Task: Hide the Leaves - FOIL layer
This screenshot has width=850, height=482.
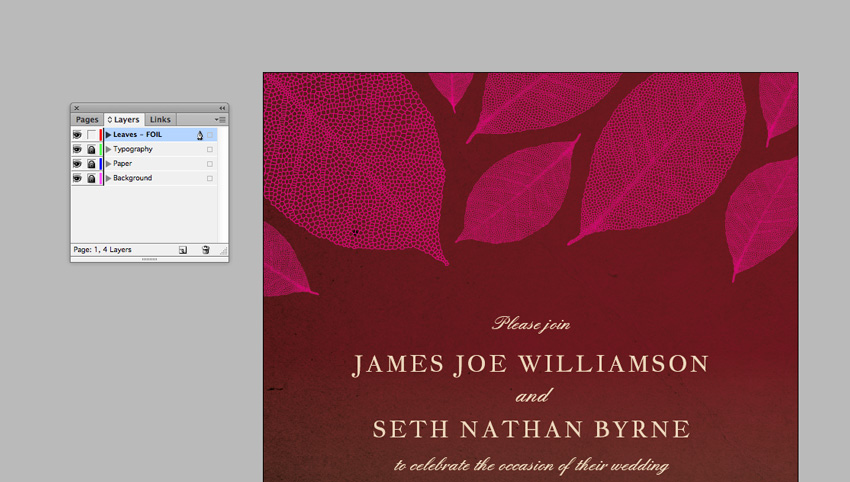Action: [x=78, y=134]
